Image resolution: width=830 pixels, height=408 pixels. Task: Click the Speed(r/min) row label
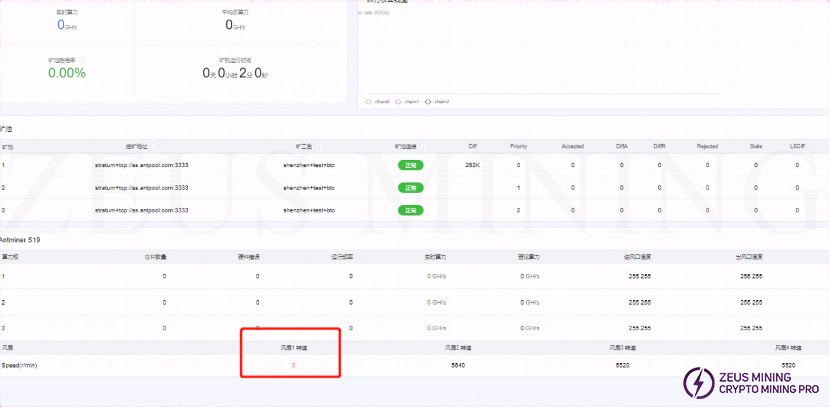point(22,366)
